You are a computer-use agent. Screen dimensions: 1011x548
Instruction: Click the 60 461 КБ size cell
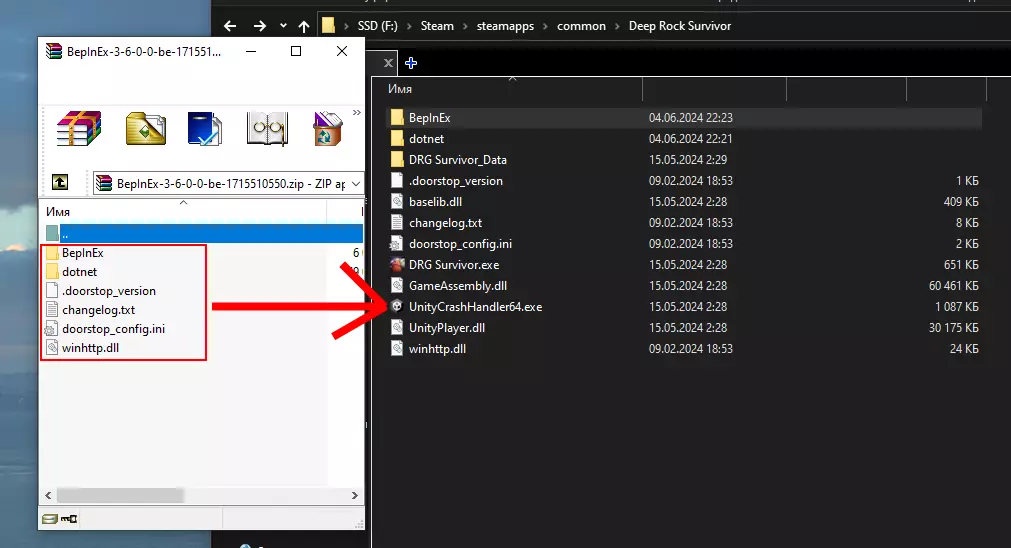pos(954,286)
